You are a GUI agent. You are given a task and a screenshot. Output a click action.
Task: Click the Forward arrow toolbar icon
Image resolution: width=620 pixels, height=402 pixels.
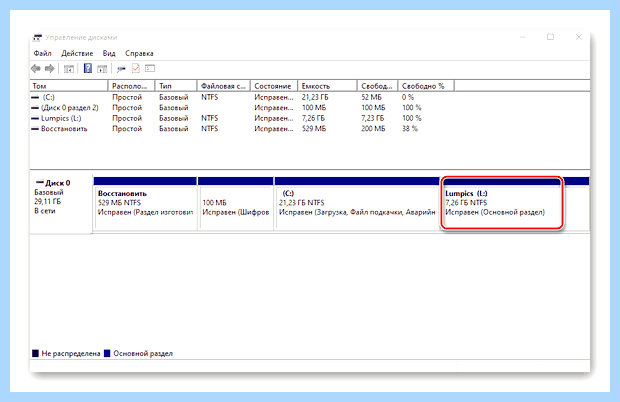(x=50, y=69)
